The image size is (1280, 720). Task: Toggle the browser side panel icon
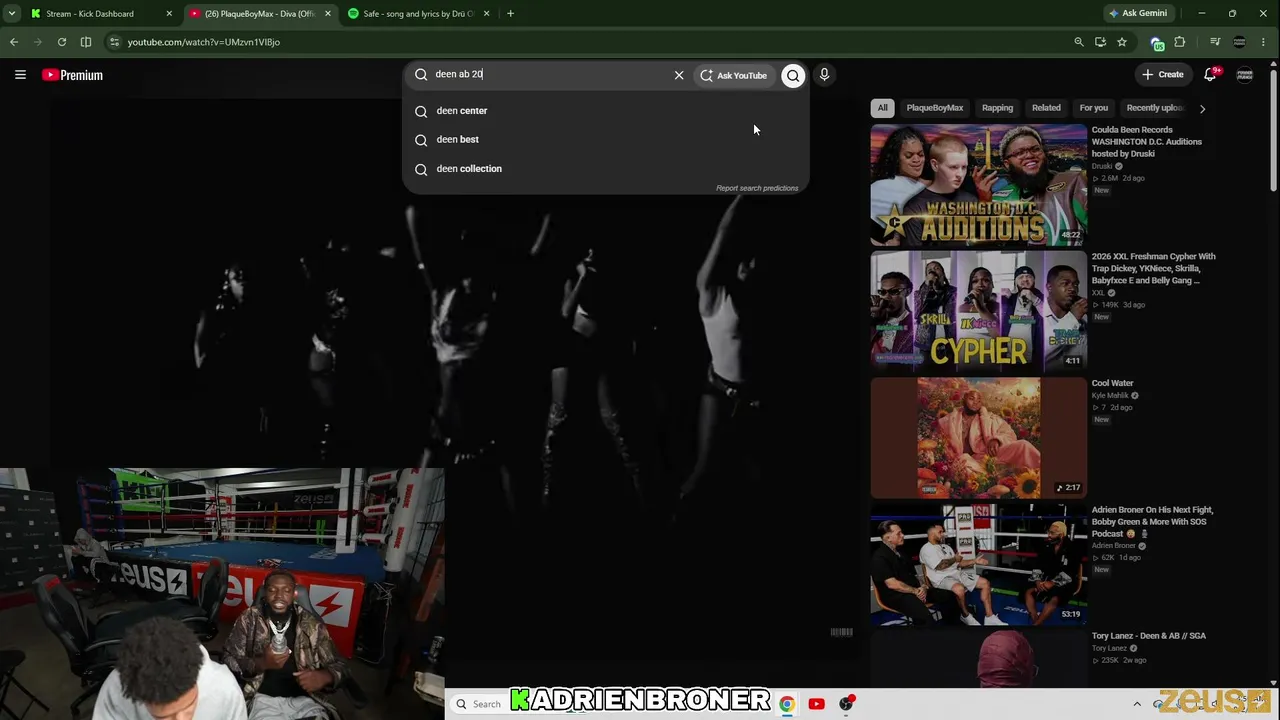point(86,42)
